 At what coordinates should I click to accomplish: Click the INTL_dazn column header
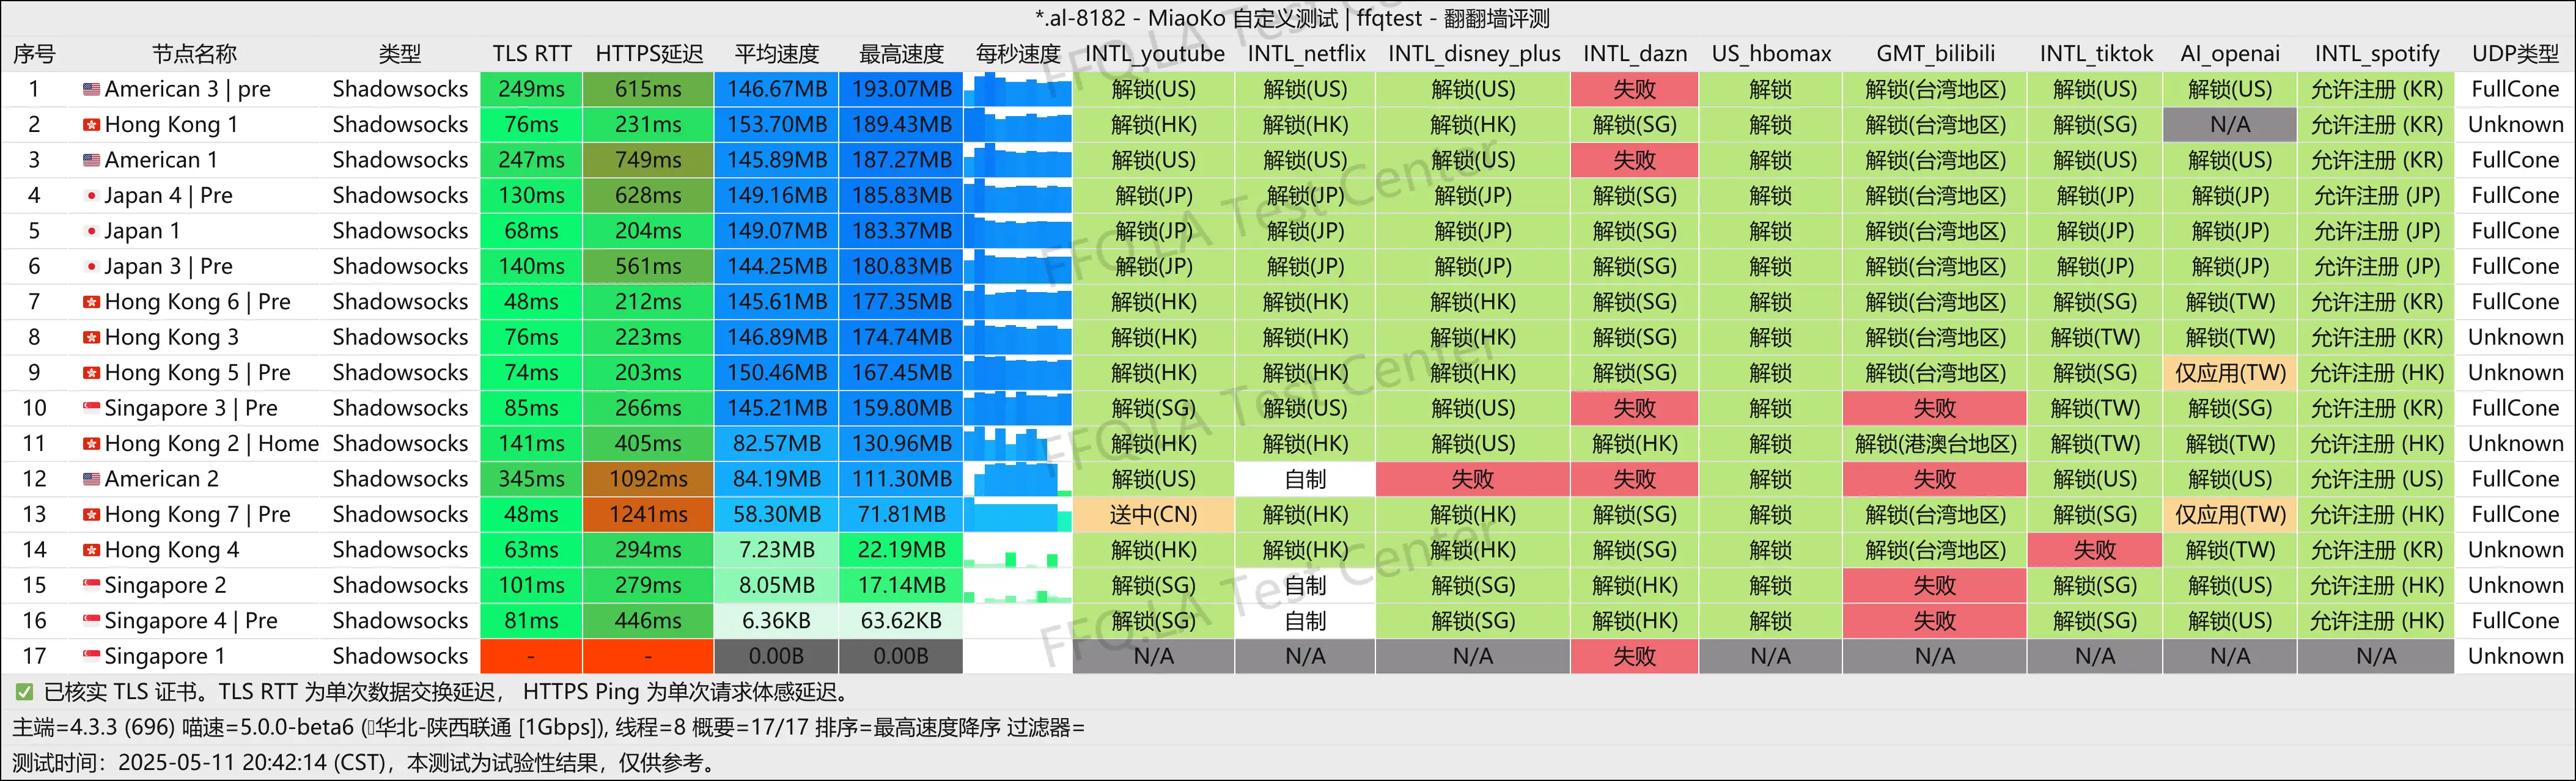pos(1634,54)
